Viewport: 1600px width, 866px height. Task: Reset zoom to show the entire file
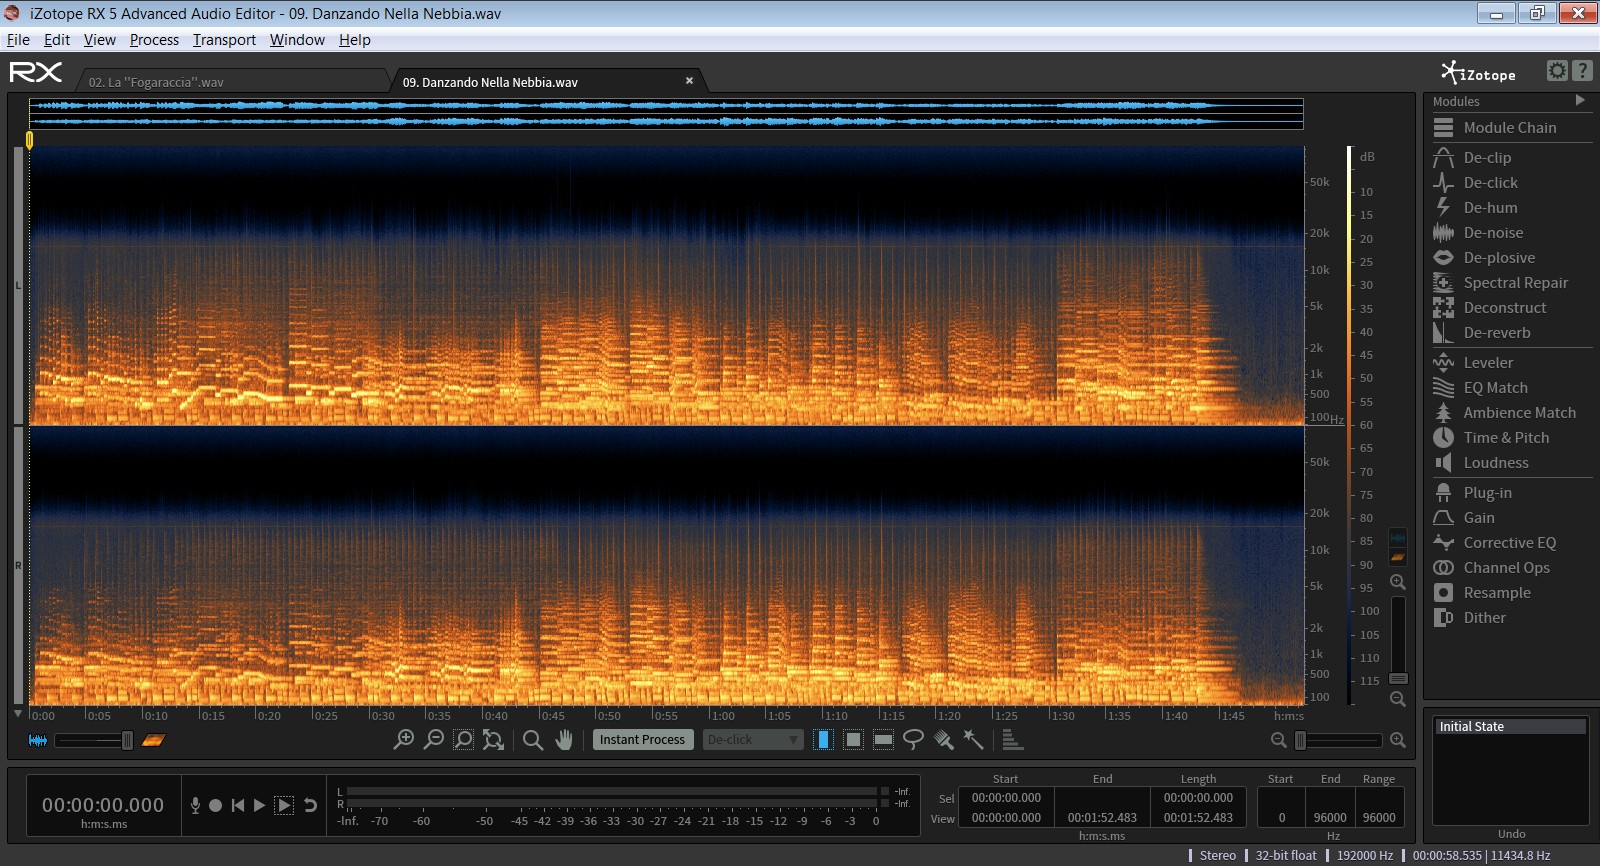pyautogui.click(x=493, y=740)
